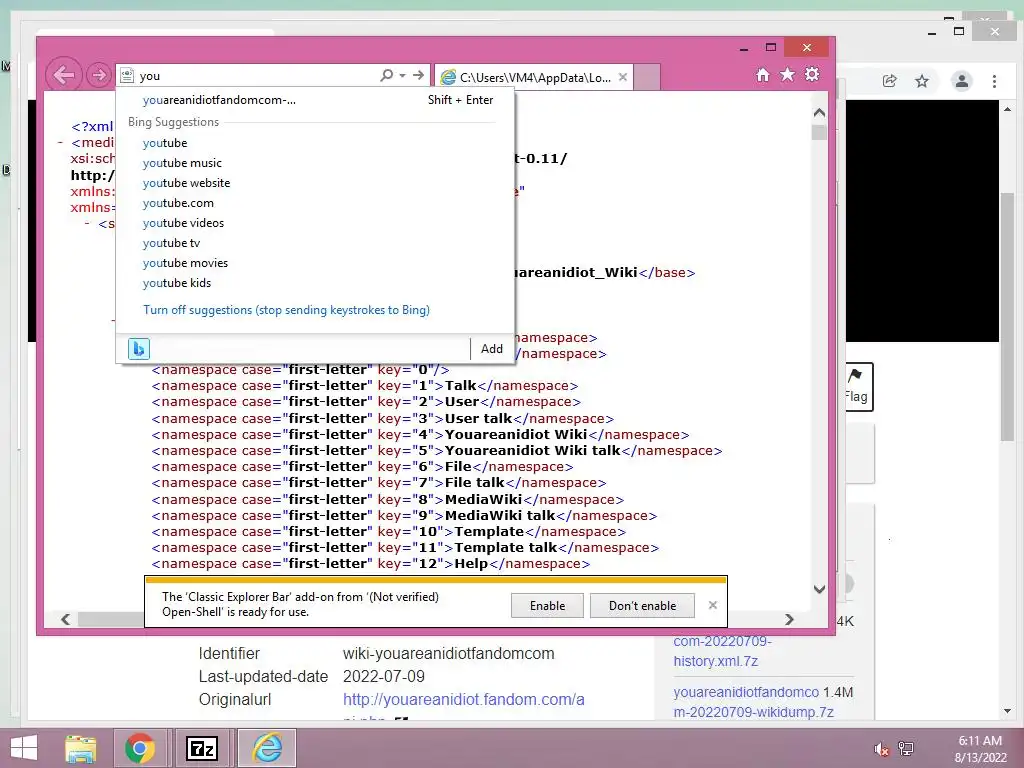Open the Windows Start button
Screen dimensions: 1024x768
pos(24,748)
